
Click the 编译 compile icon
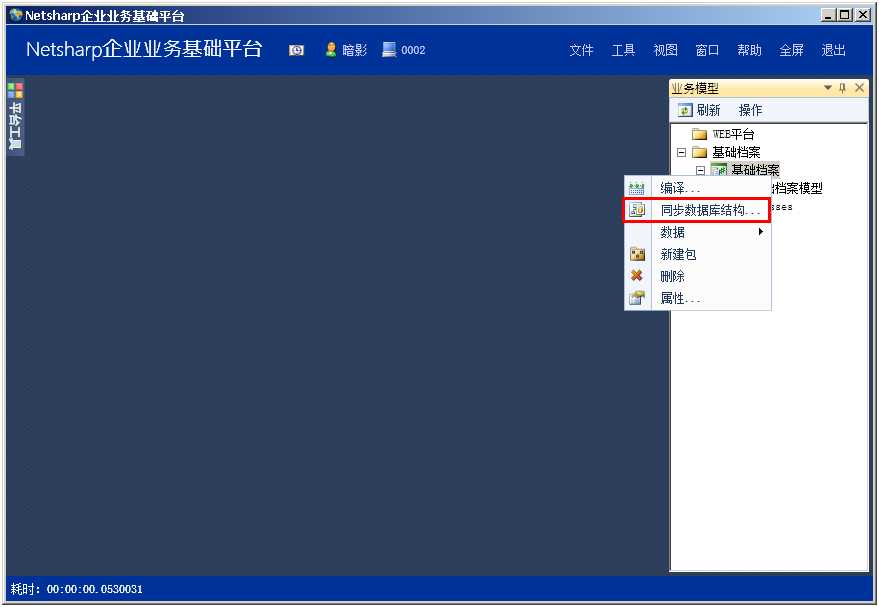click(636, 188)
